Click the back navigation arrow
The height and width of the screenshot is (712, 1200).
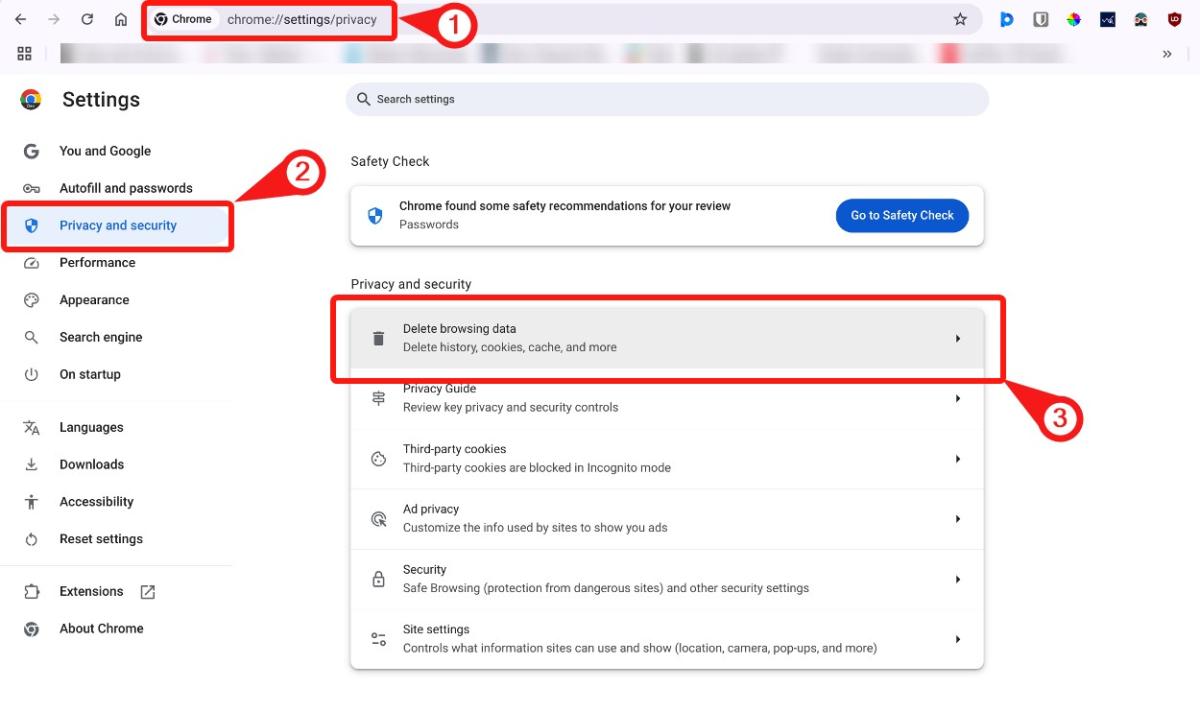[x=18, y=18]
